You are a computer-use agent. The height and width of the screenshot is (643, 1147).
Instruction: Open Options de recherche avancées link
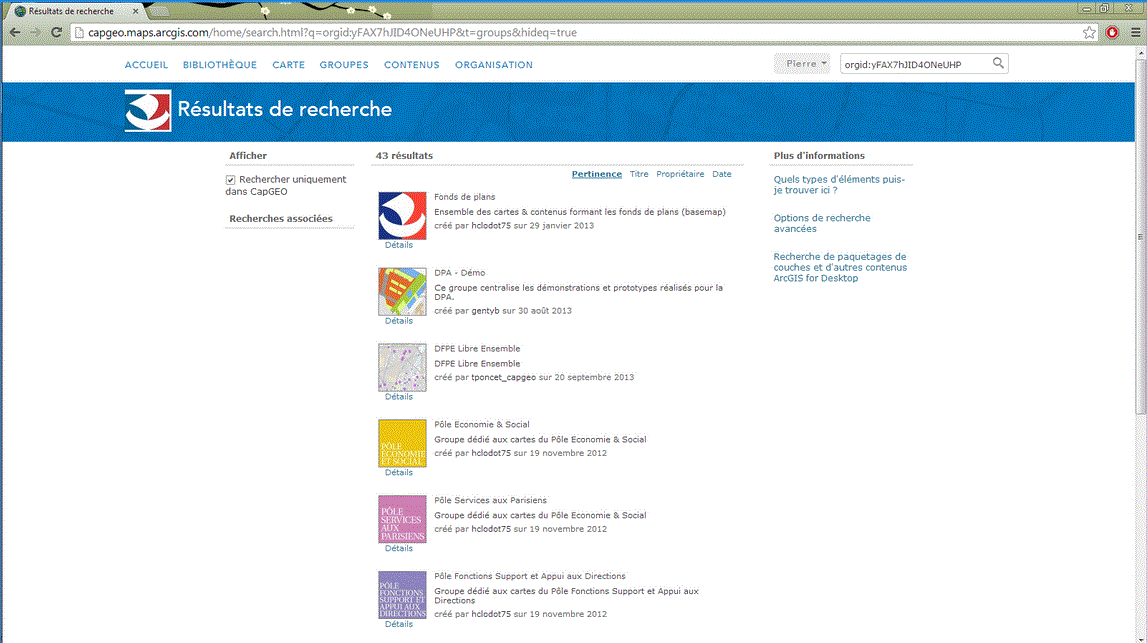tap(822, 223)
